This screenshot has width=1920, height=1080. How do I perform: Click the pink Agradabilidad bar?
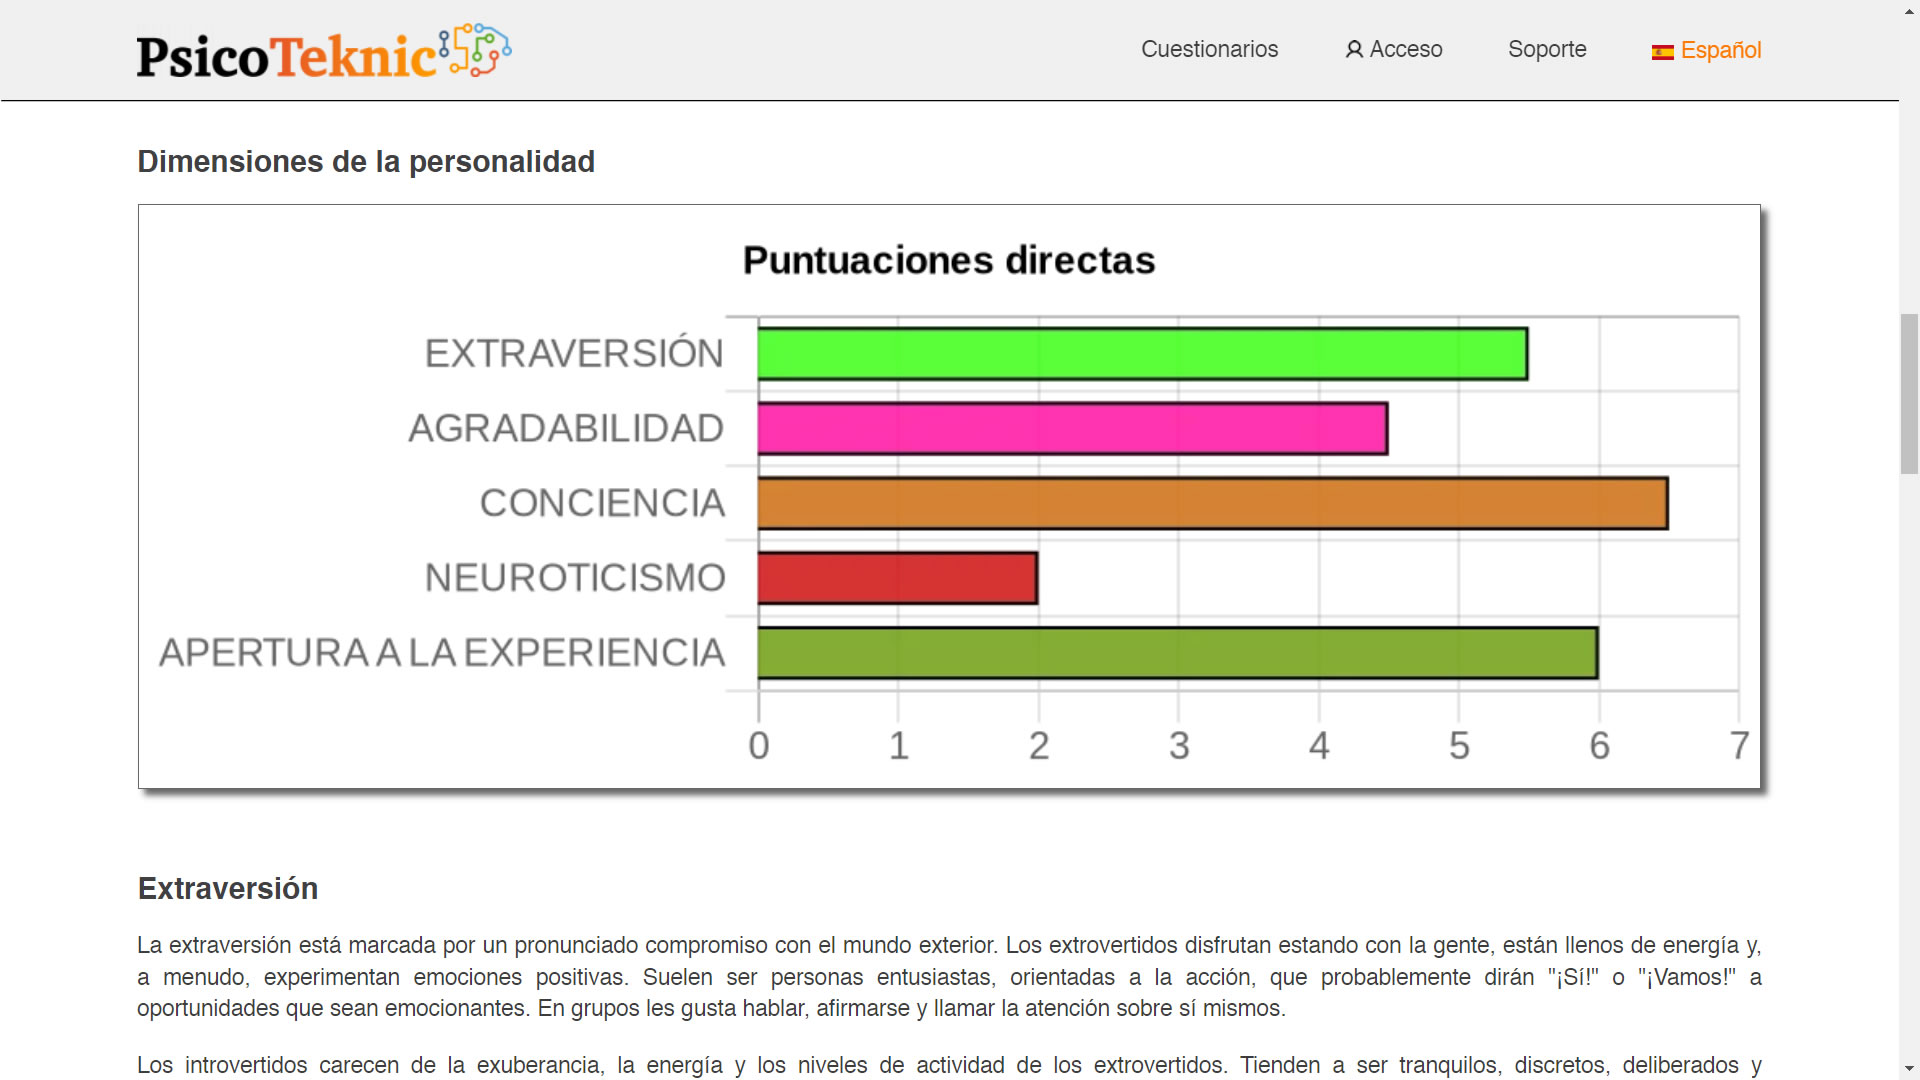click(x=1071, y=429)
